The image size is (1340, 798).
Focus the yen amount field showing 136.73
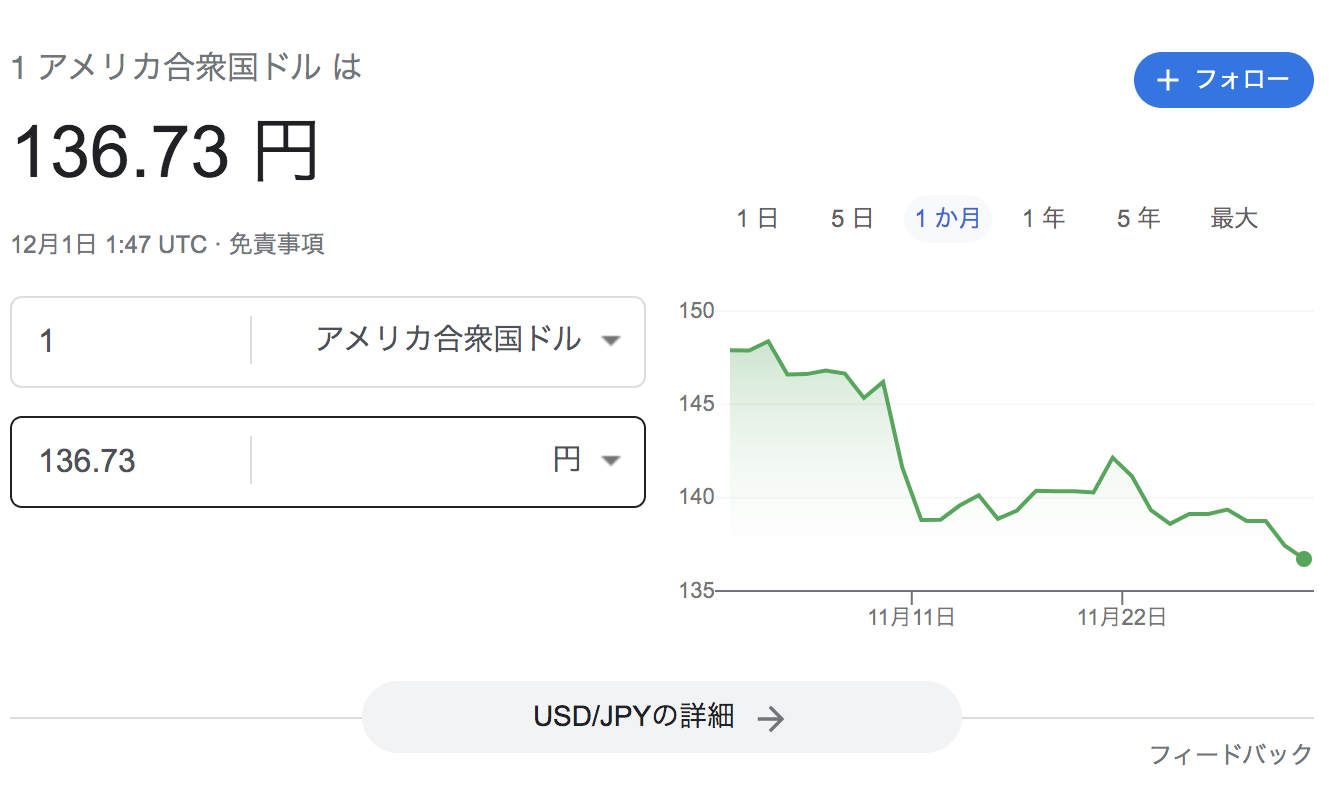coord(130,461)
